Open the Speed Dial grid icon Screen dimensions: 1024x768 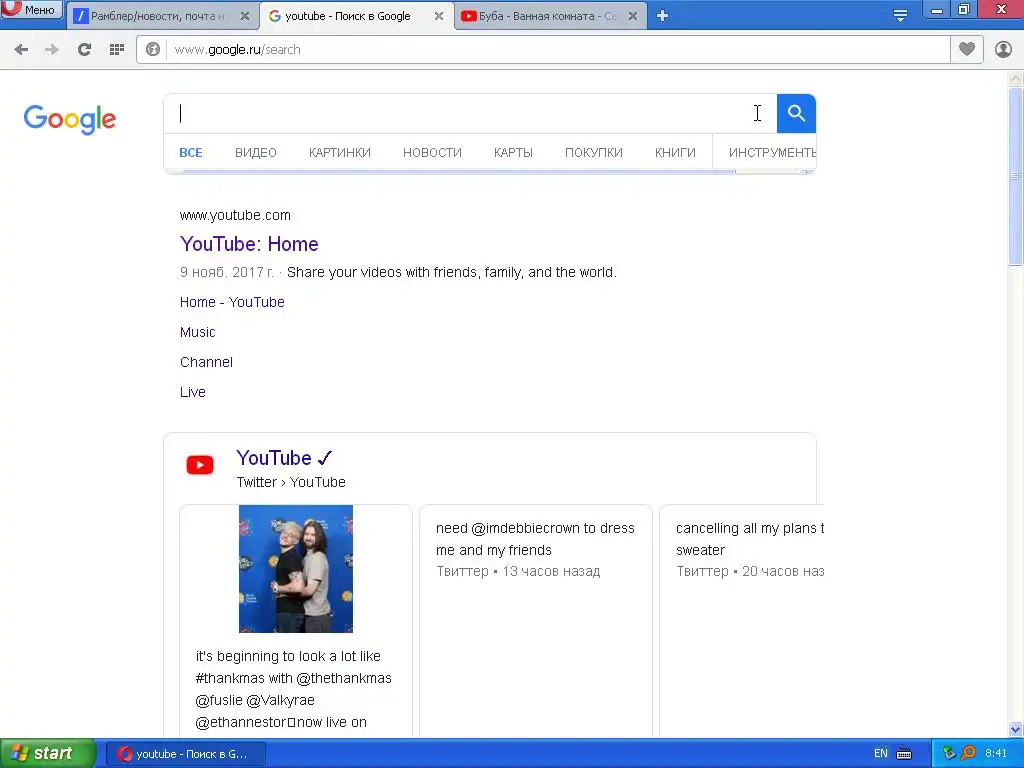pos(117,50)
